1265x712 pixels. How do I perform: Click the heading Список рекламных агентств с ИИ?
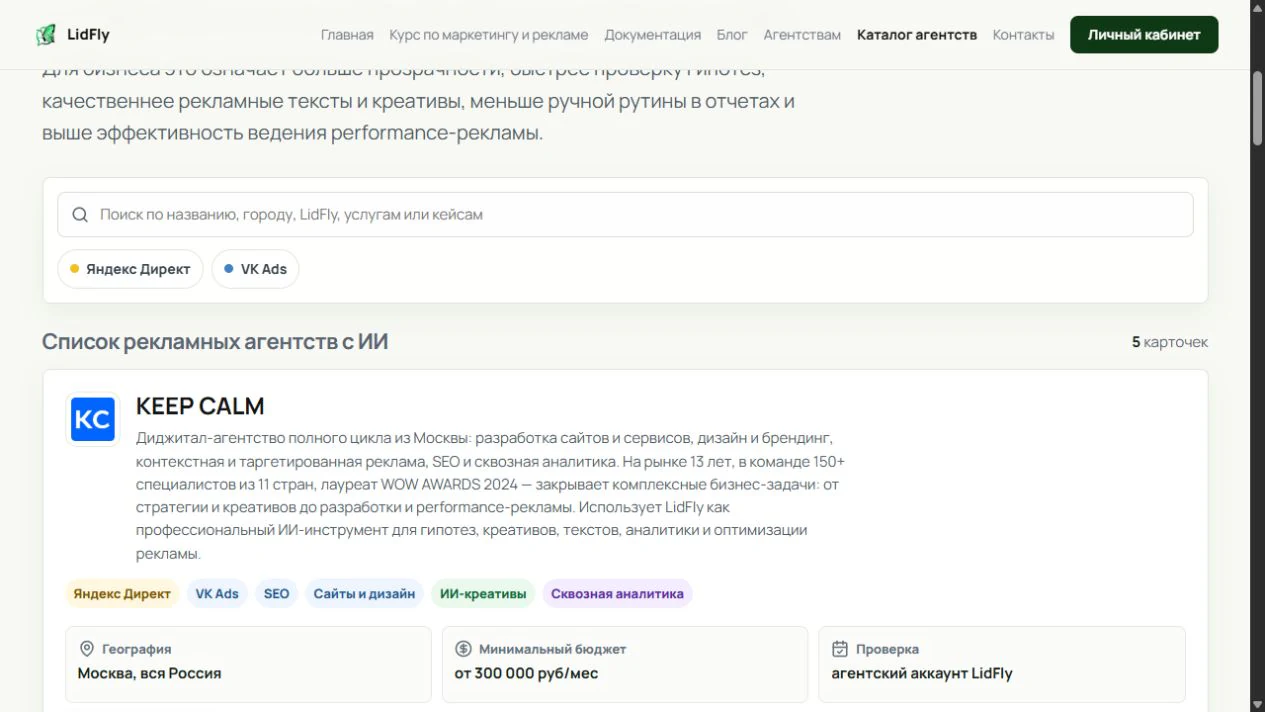[215, 342]
